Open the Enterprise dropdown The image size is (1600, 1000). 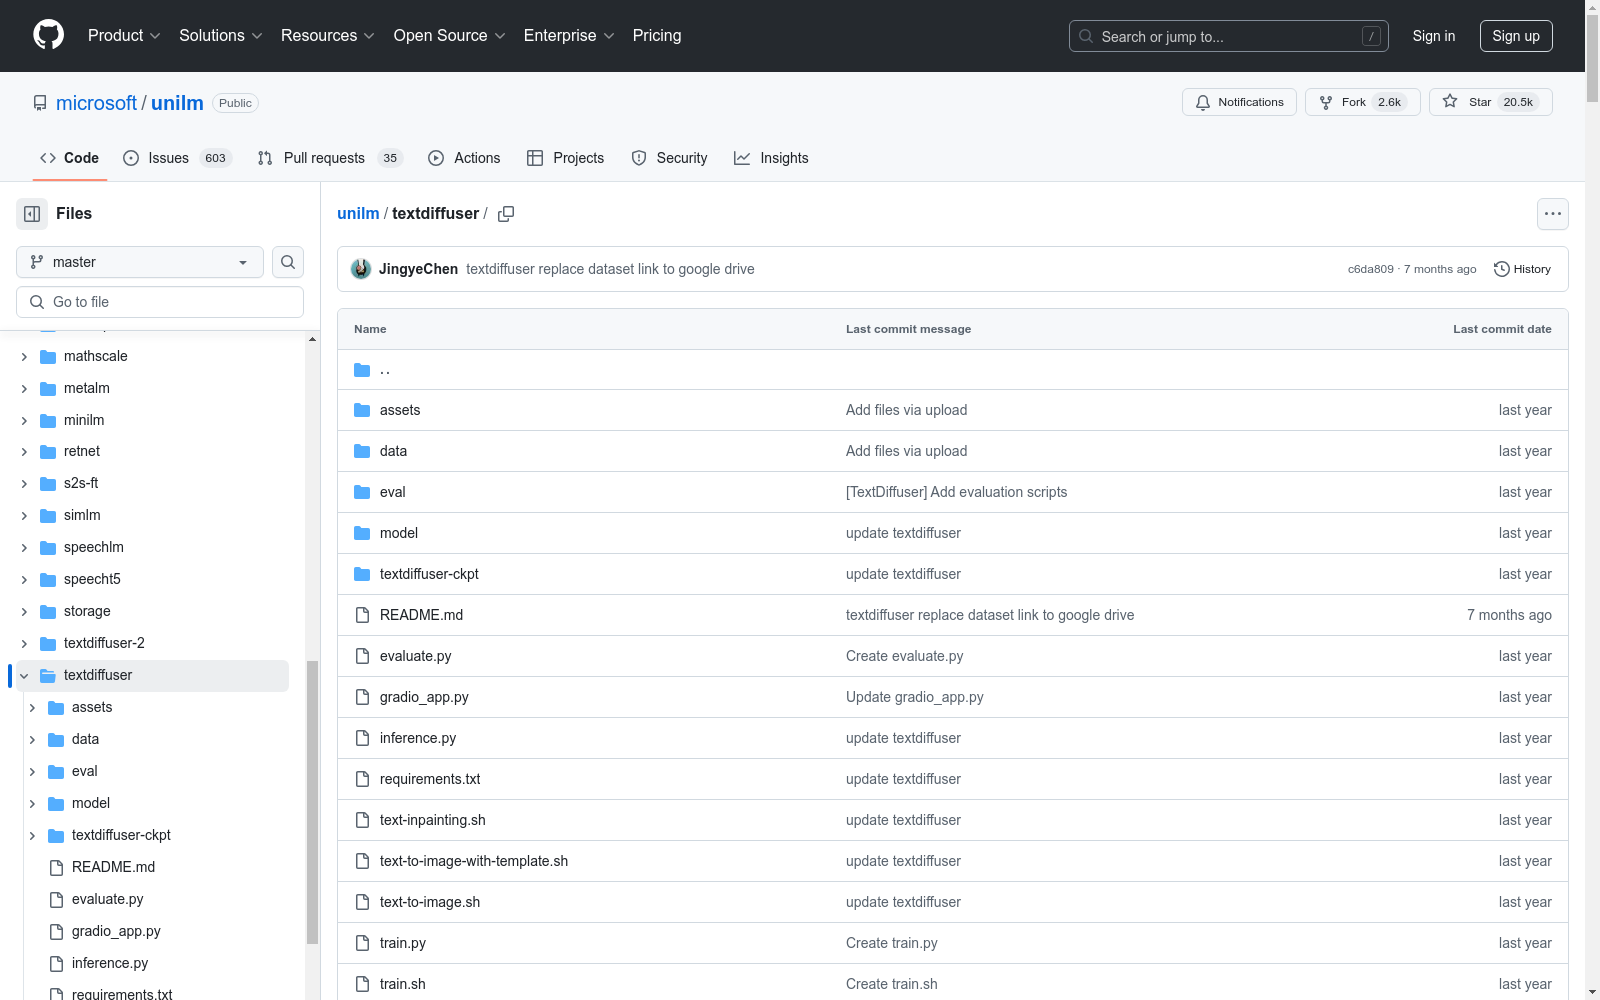569,36
